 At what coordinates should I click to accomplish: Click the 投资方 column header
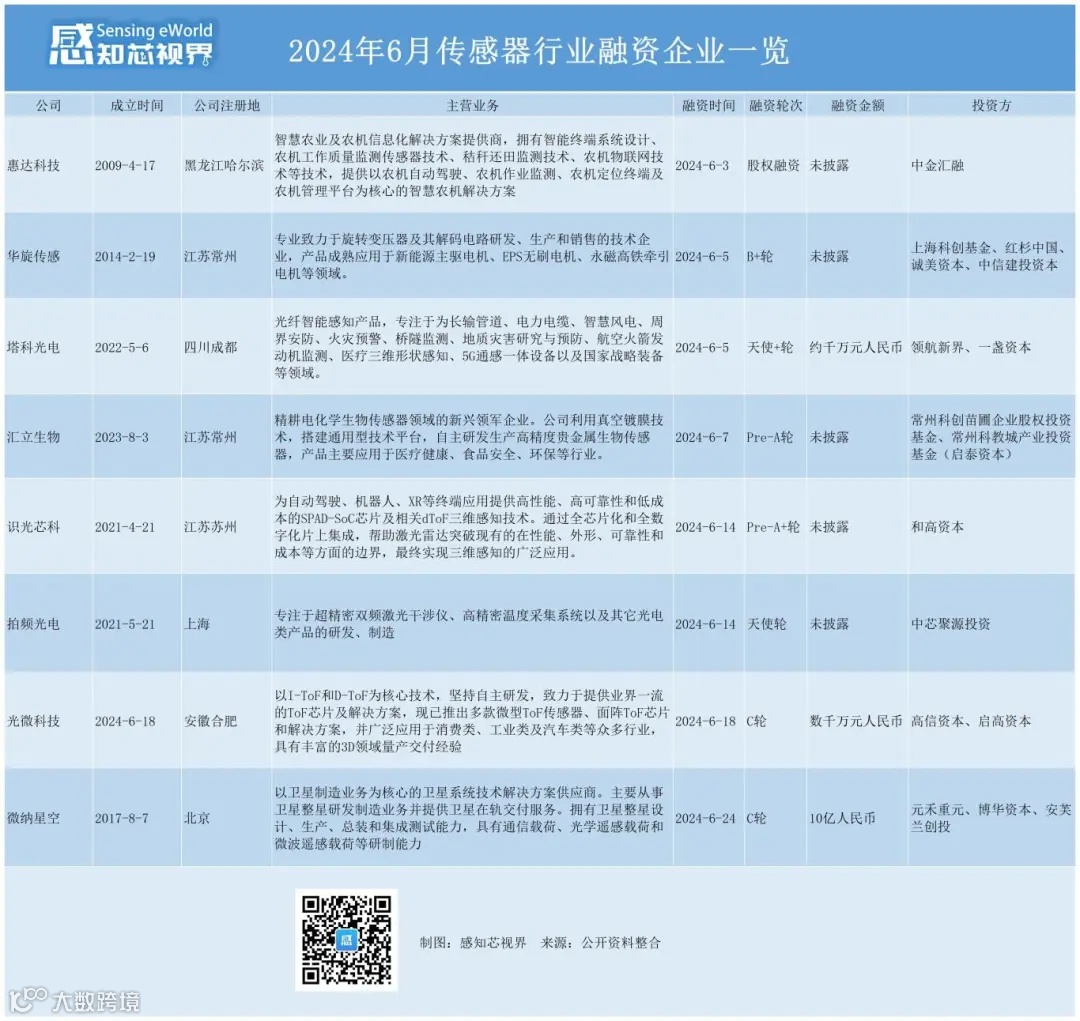point(992,105)
